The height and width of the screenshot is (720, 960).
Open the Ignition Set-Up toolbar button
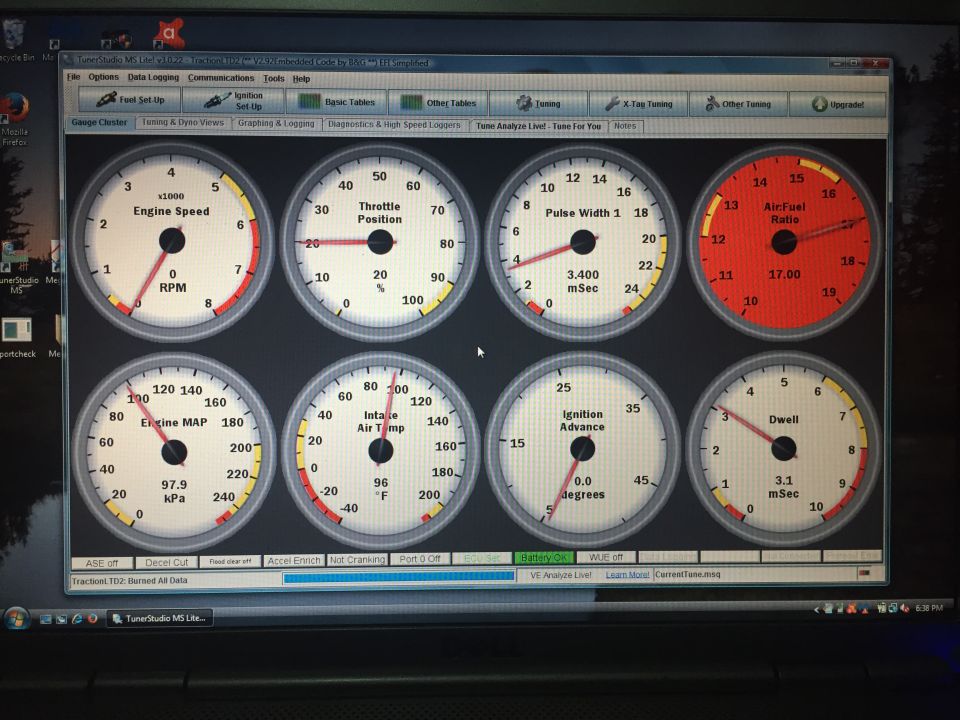[x=233, y=101]
